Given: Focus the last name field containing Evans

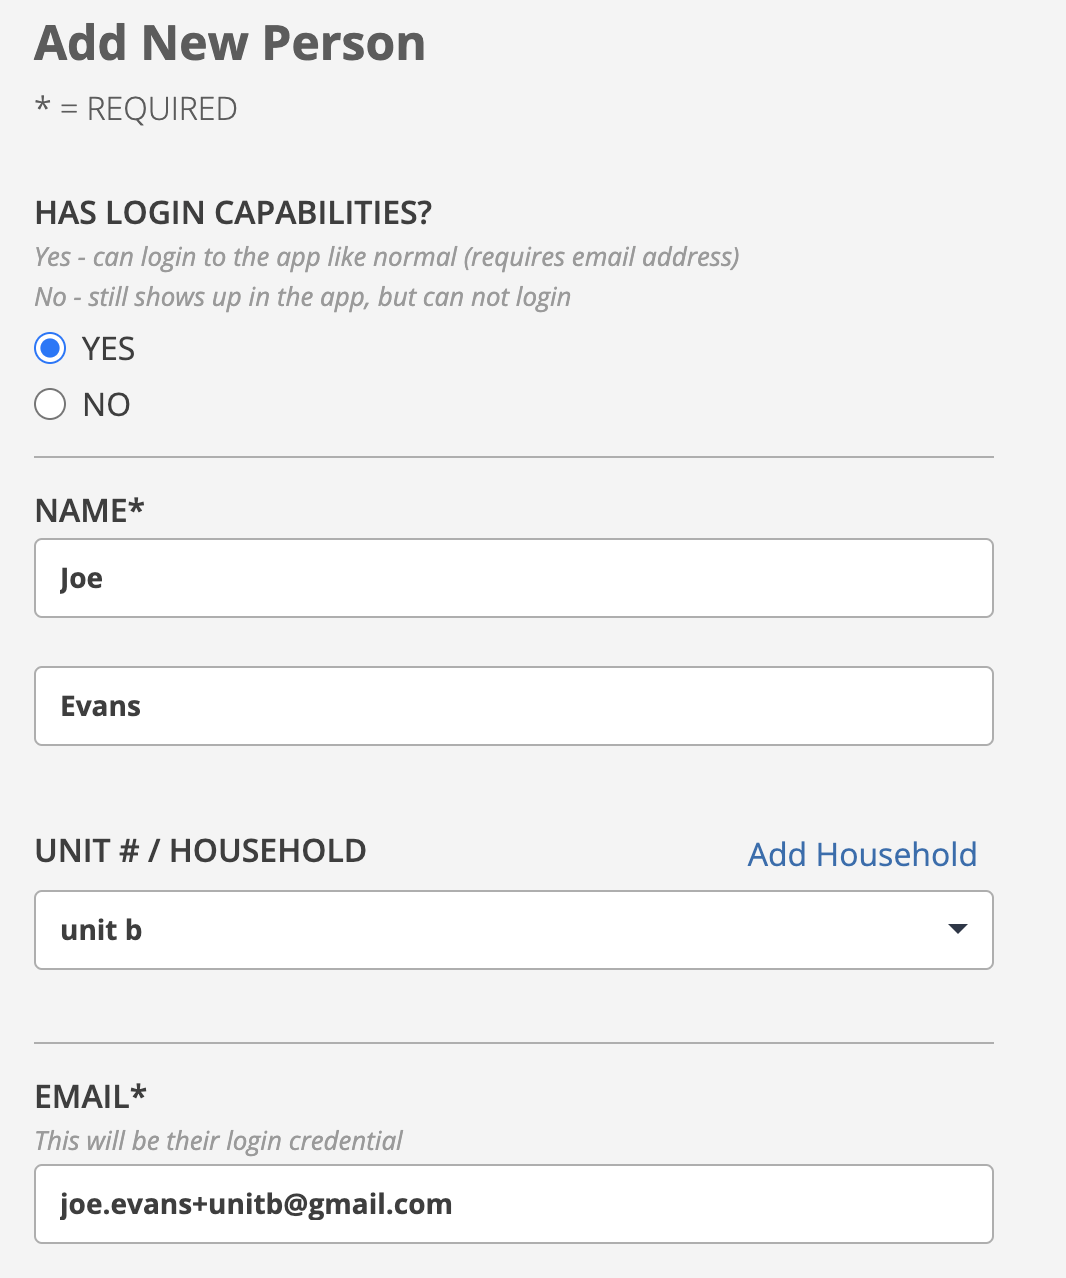Looking at the screenshot, I should coord(514,706).
